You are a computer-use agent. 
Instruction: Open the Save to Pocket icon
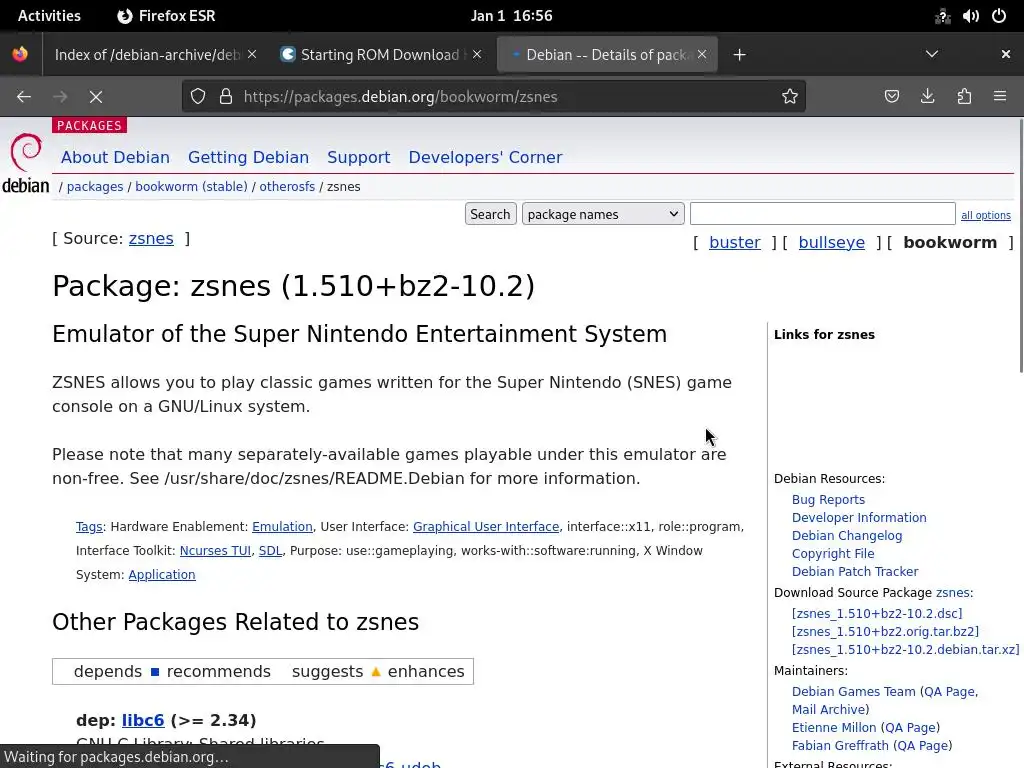891,97
